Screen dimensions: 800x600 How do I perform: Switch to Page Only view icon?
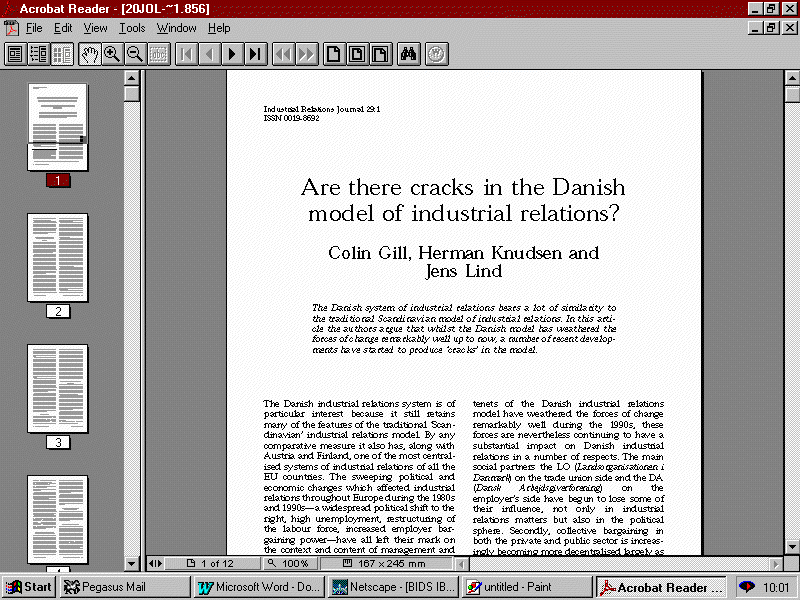[x=15, y=54]
